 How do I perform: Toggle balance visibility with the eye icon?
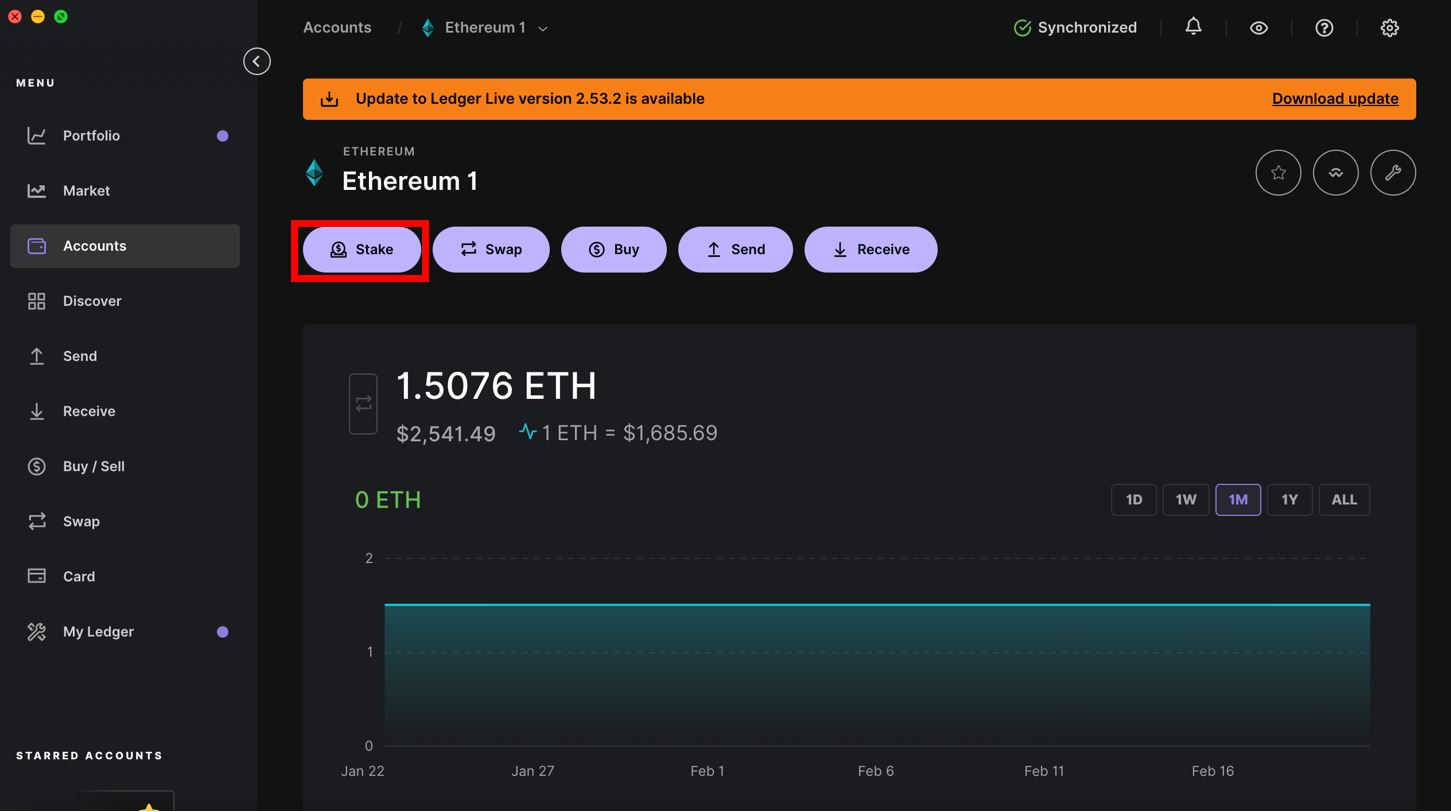[x=1259, y=28]
